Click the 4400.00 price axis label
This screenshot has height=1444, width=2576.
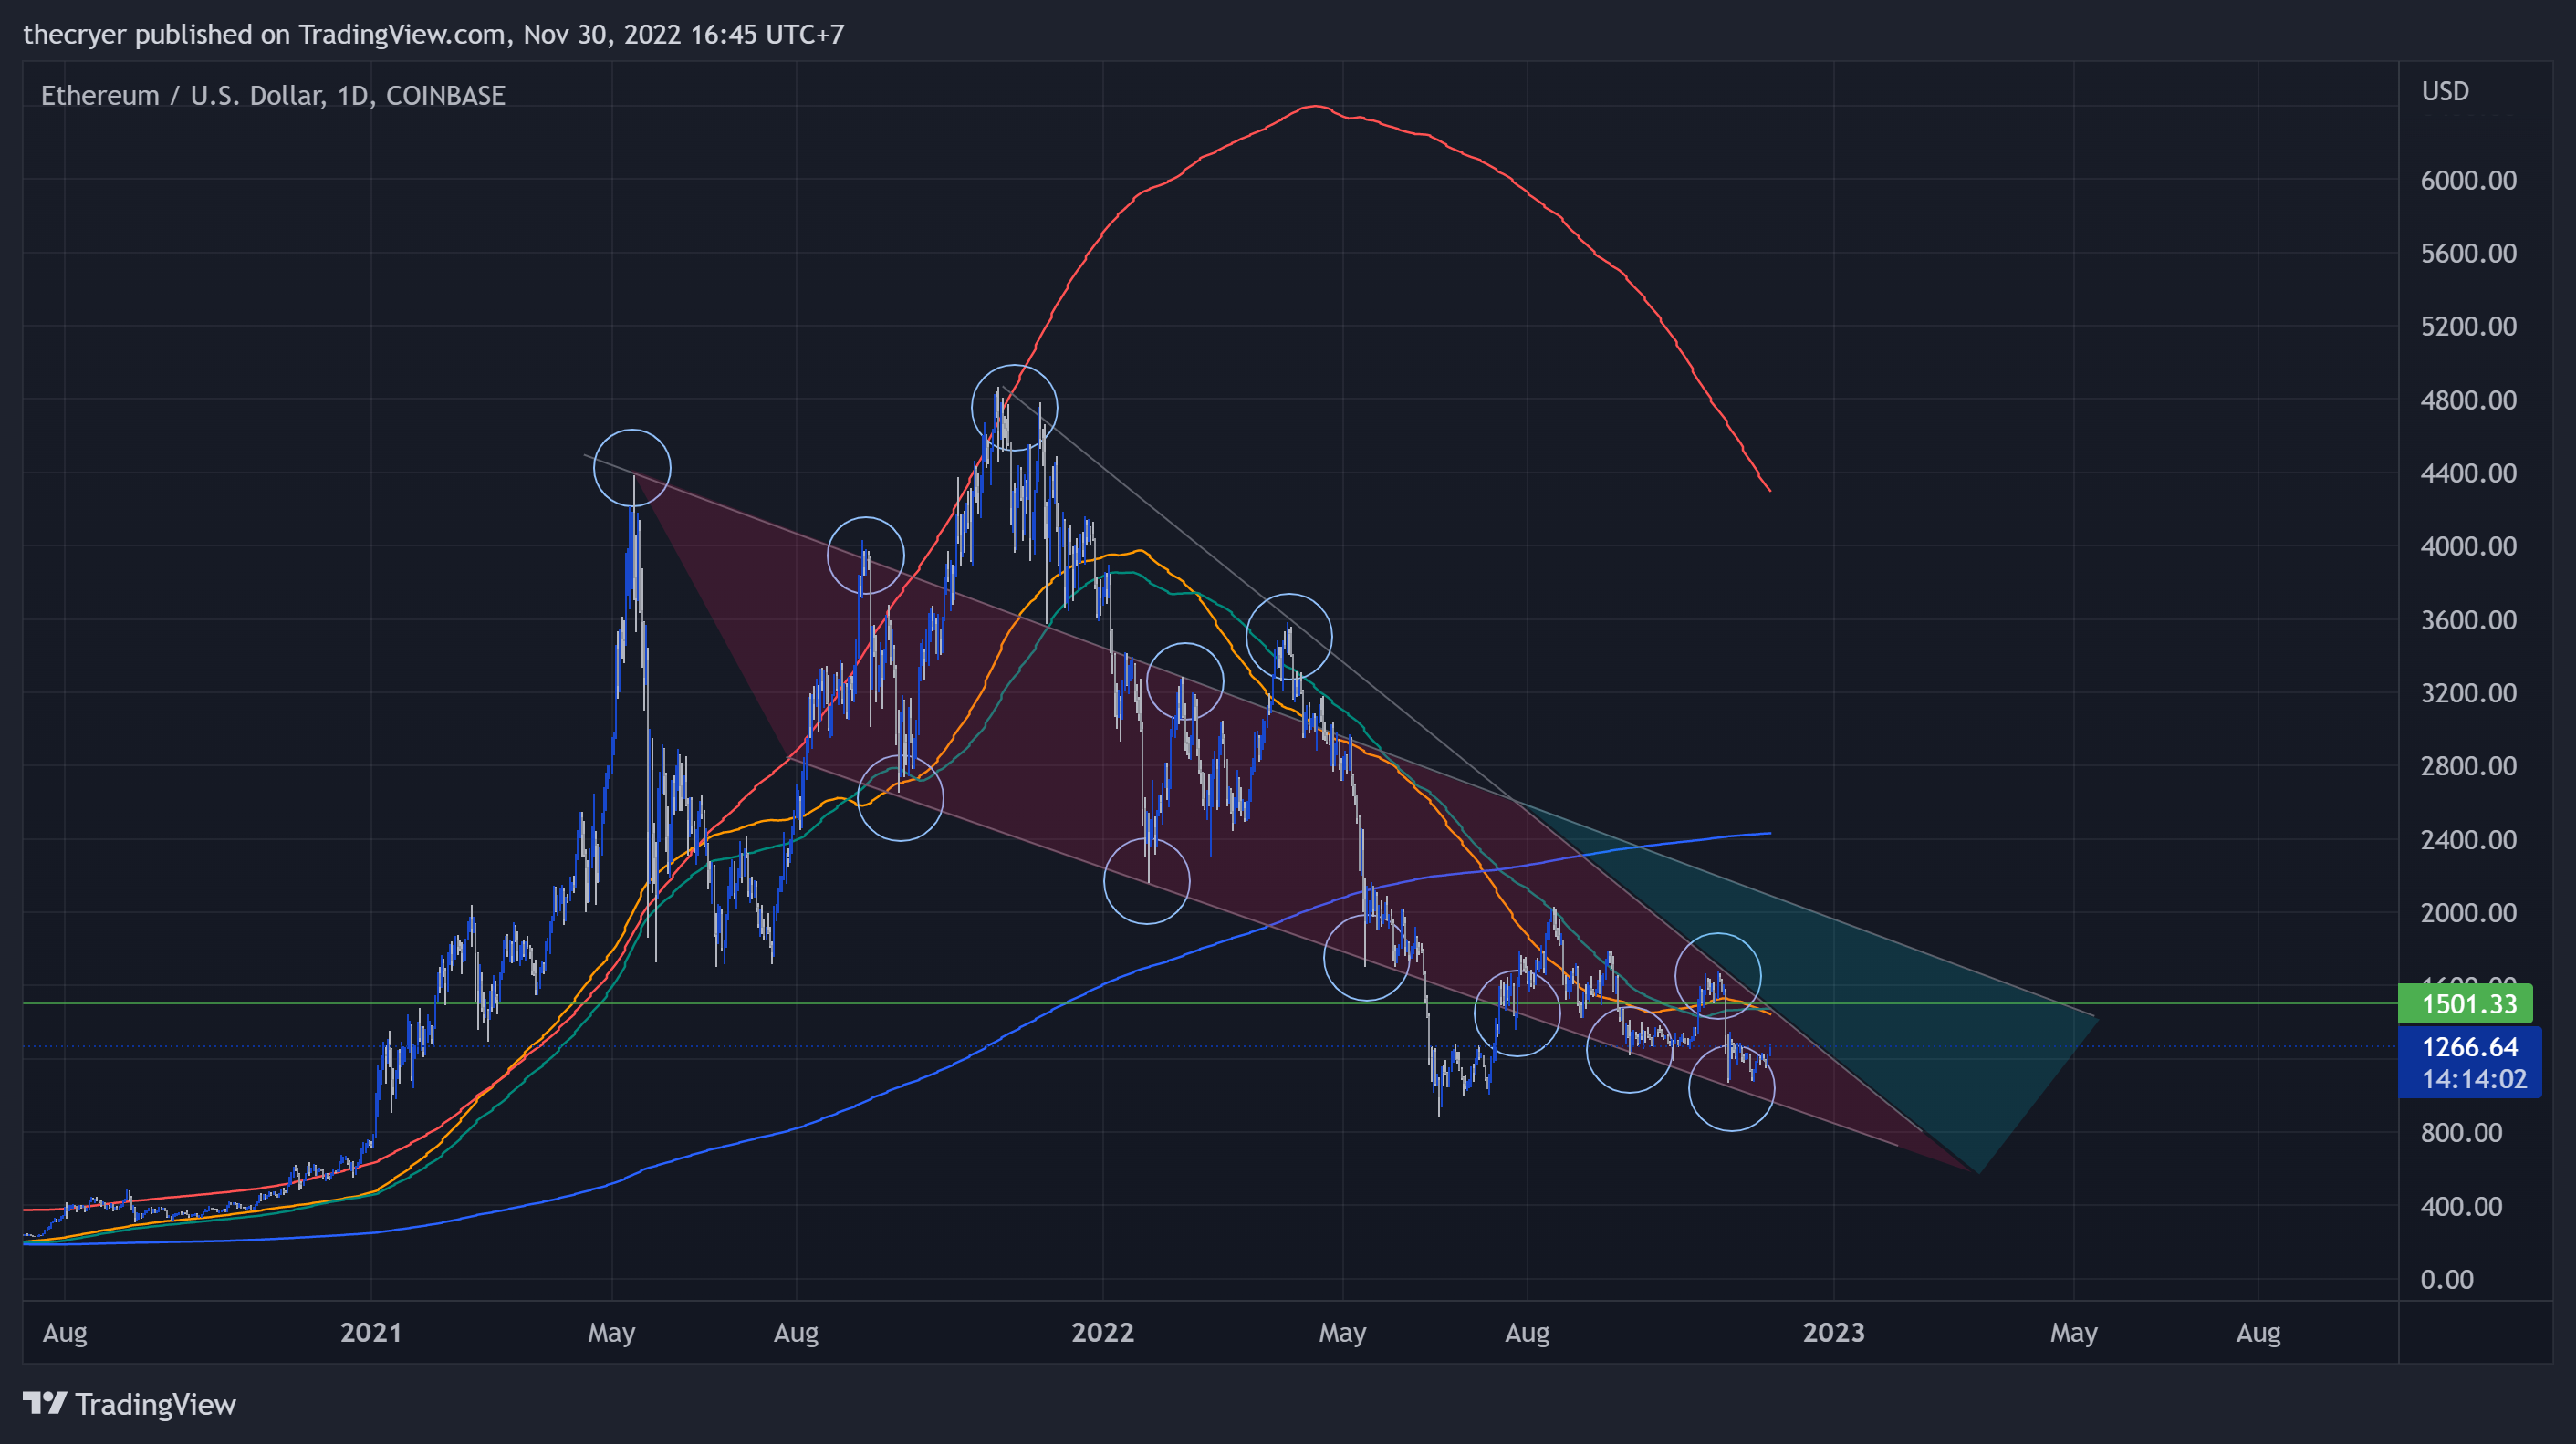2468,473
